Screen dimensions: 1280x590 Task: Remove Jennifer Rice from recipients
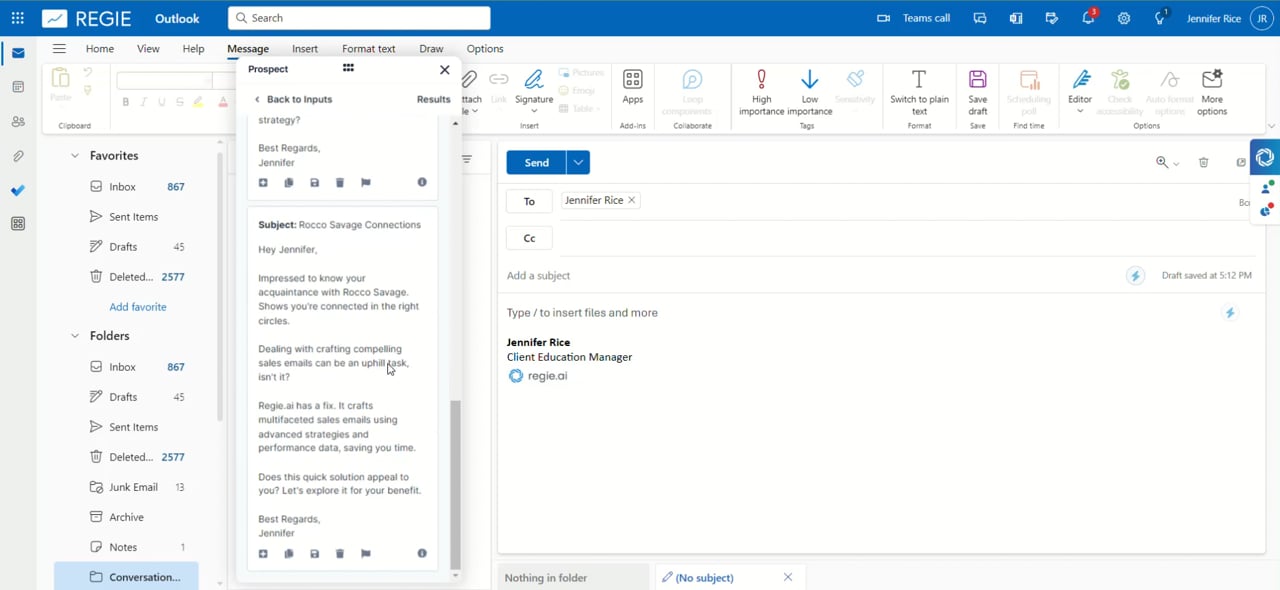pos(632,200)
